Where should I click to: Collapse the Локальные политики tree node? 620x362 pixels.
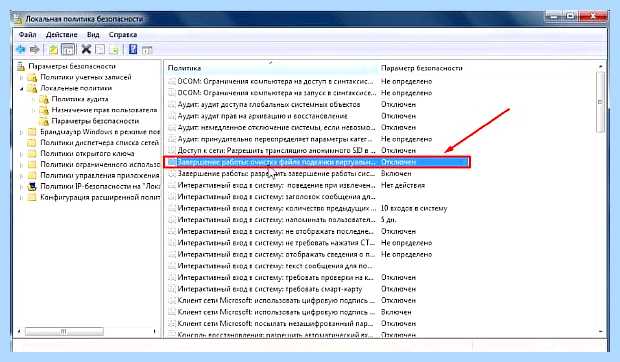pyautogui.click(x=21, y=89)
